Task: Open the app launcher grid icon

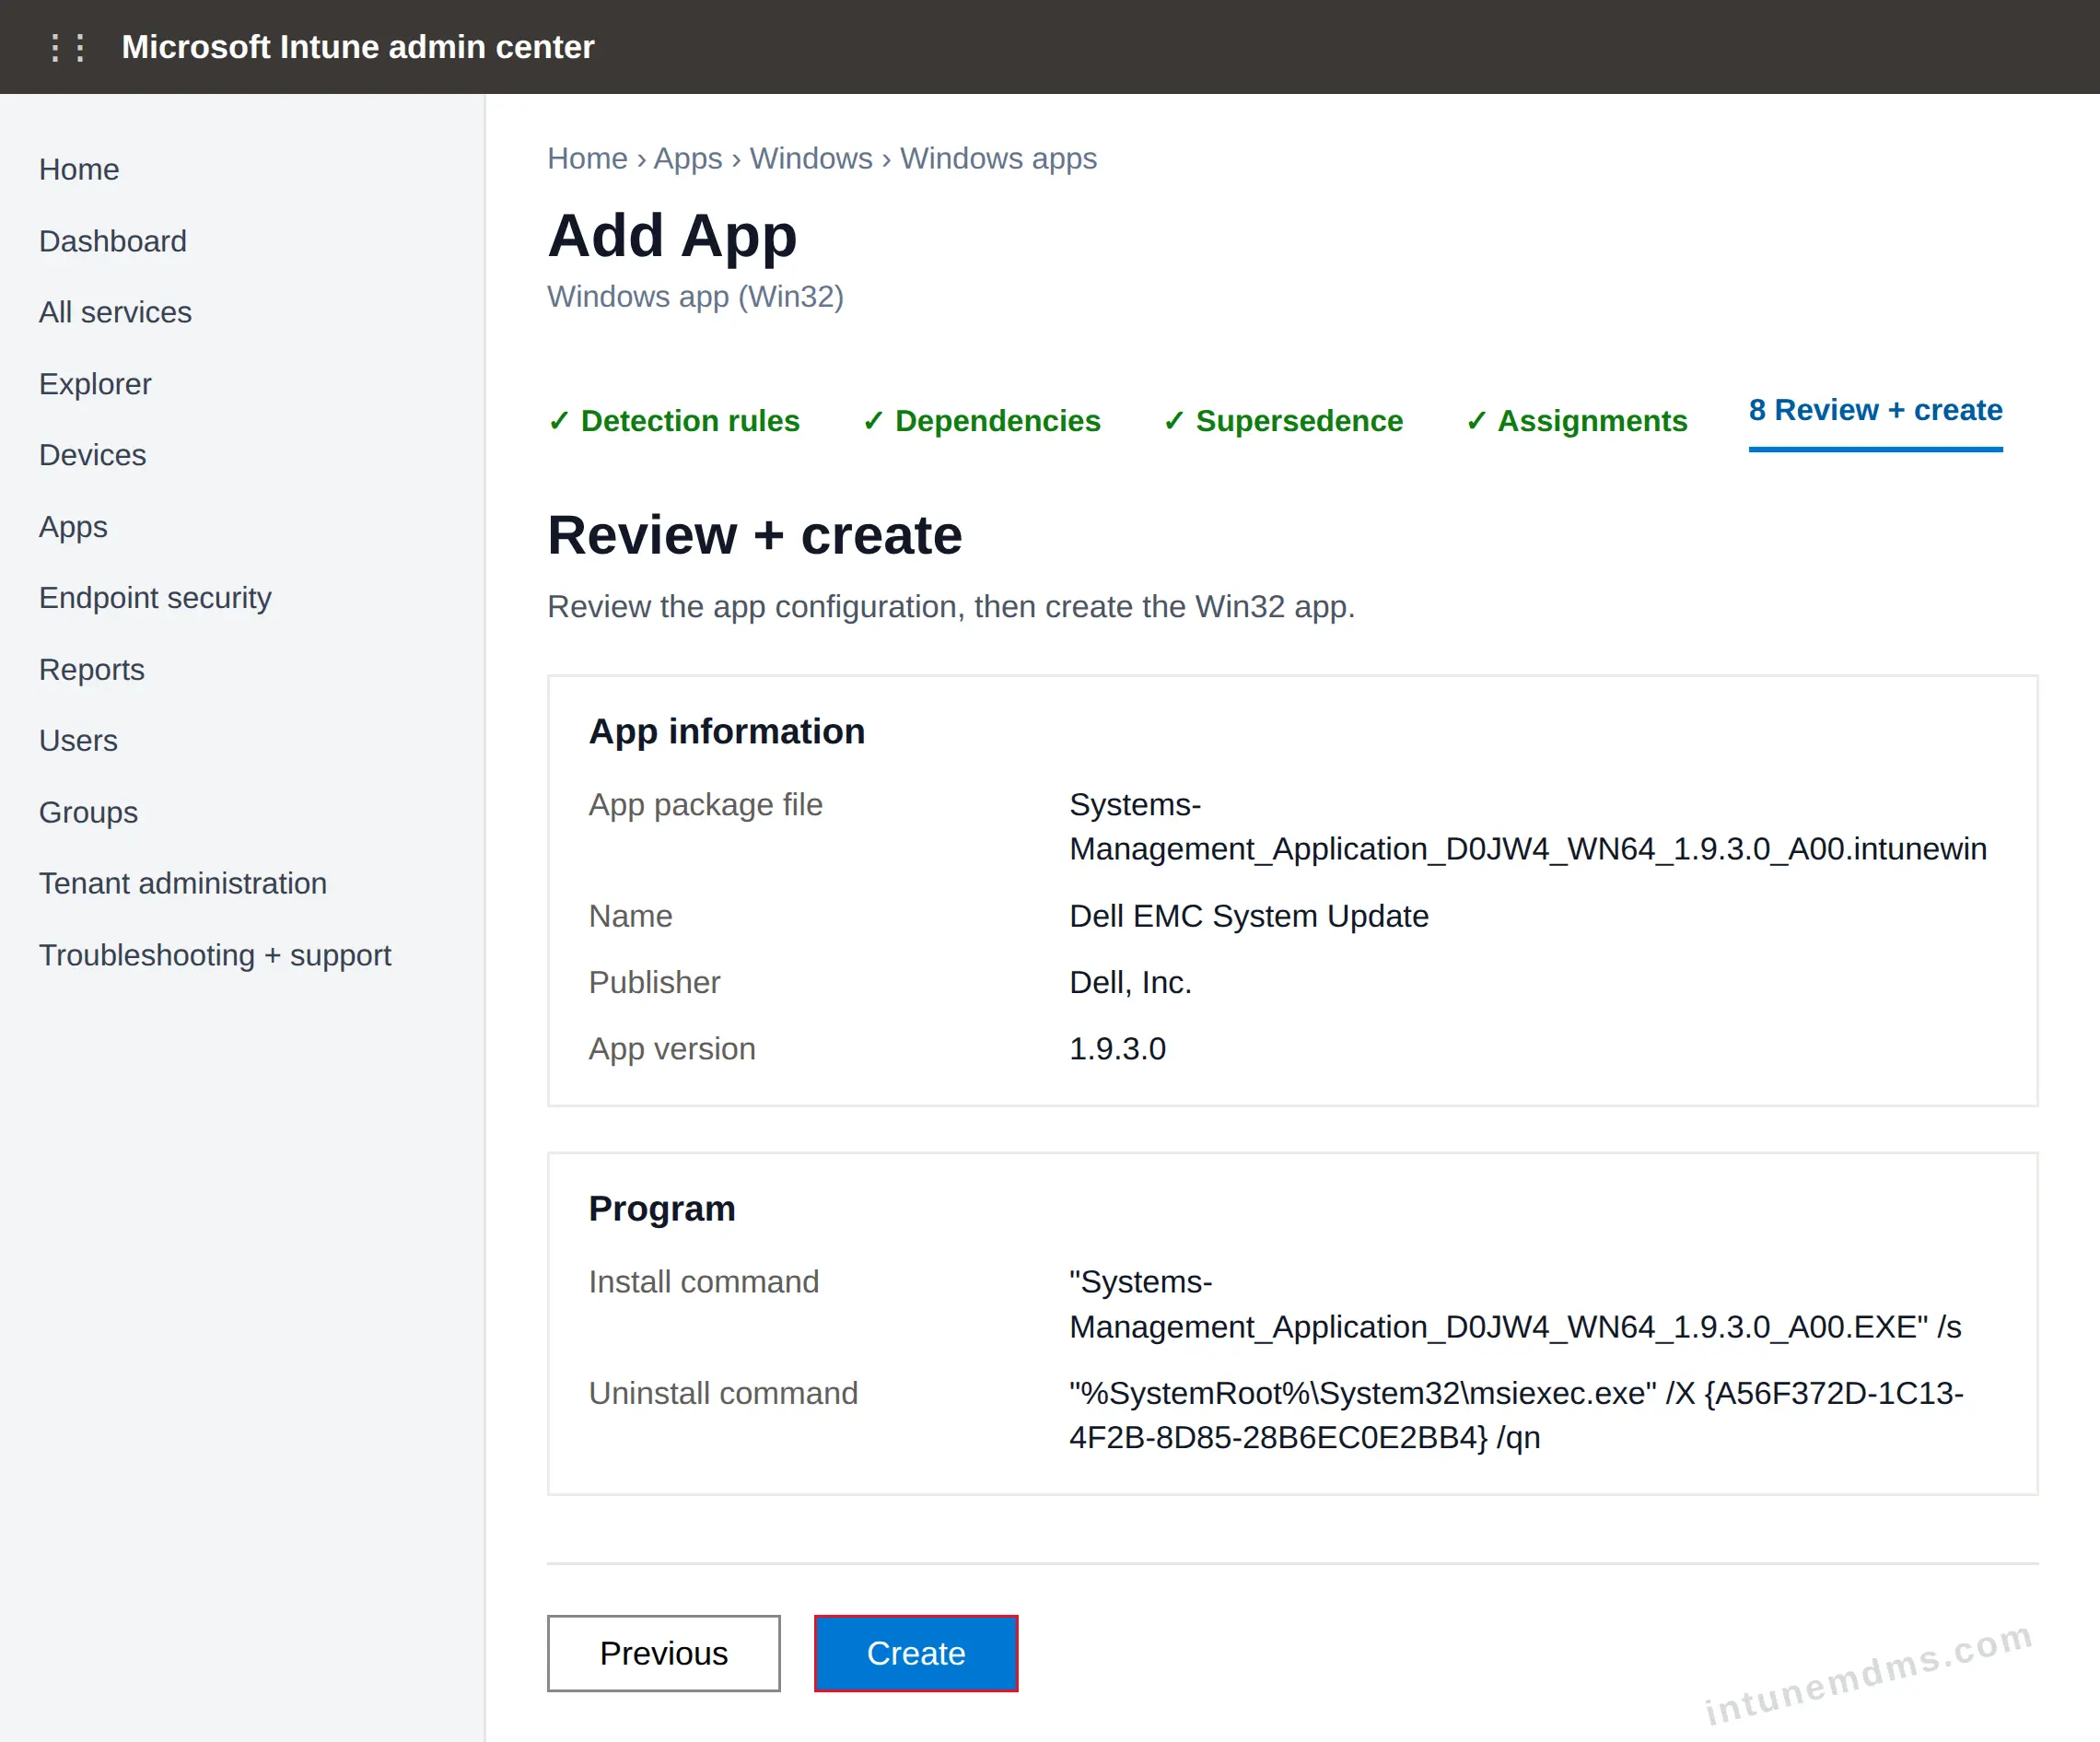Action: click(67, 47)
